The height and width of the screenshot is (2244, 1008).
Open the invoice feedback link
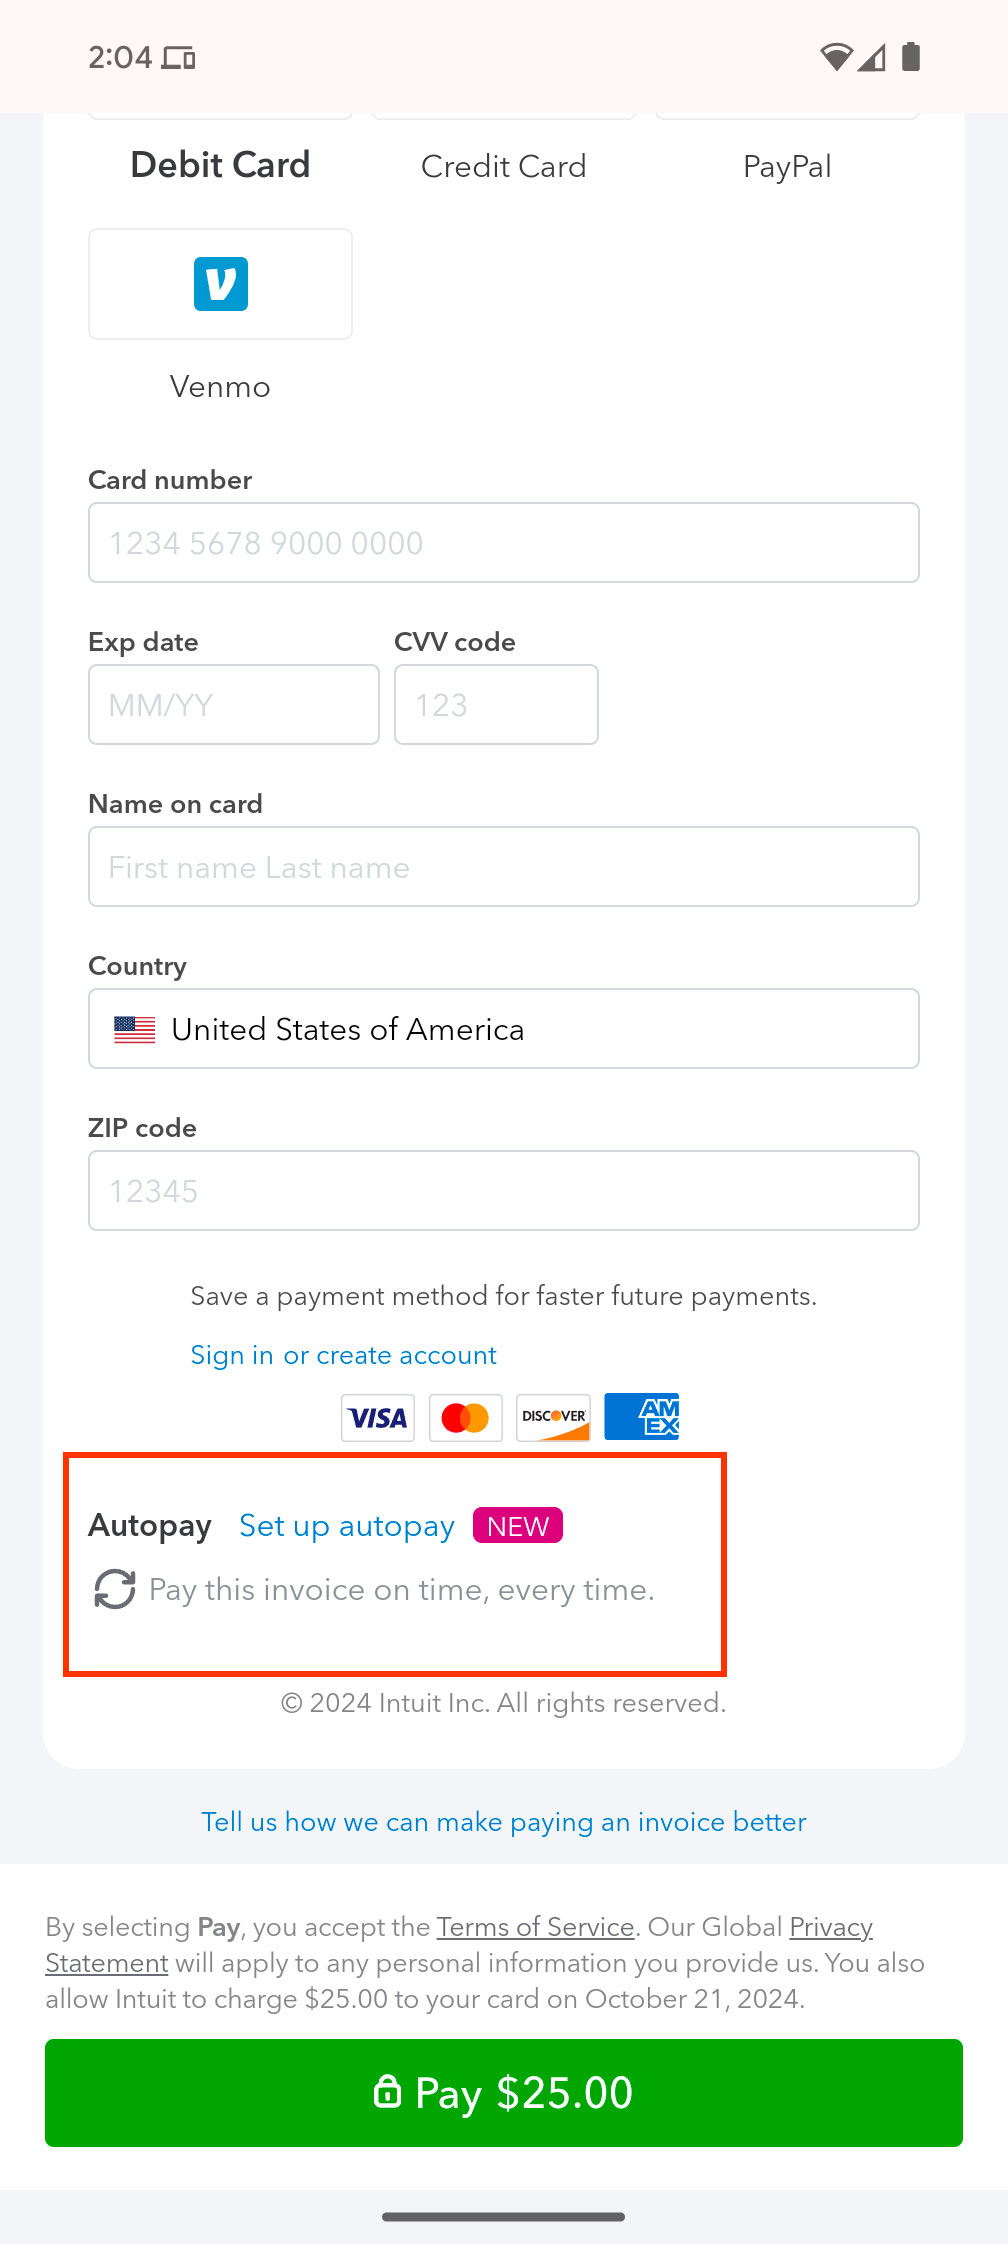[504, 1822]
